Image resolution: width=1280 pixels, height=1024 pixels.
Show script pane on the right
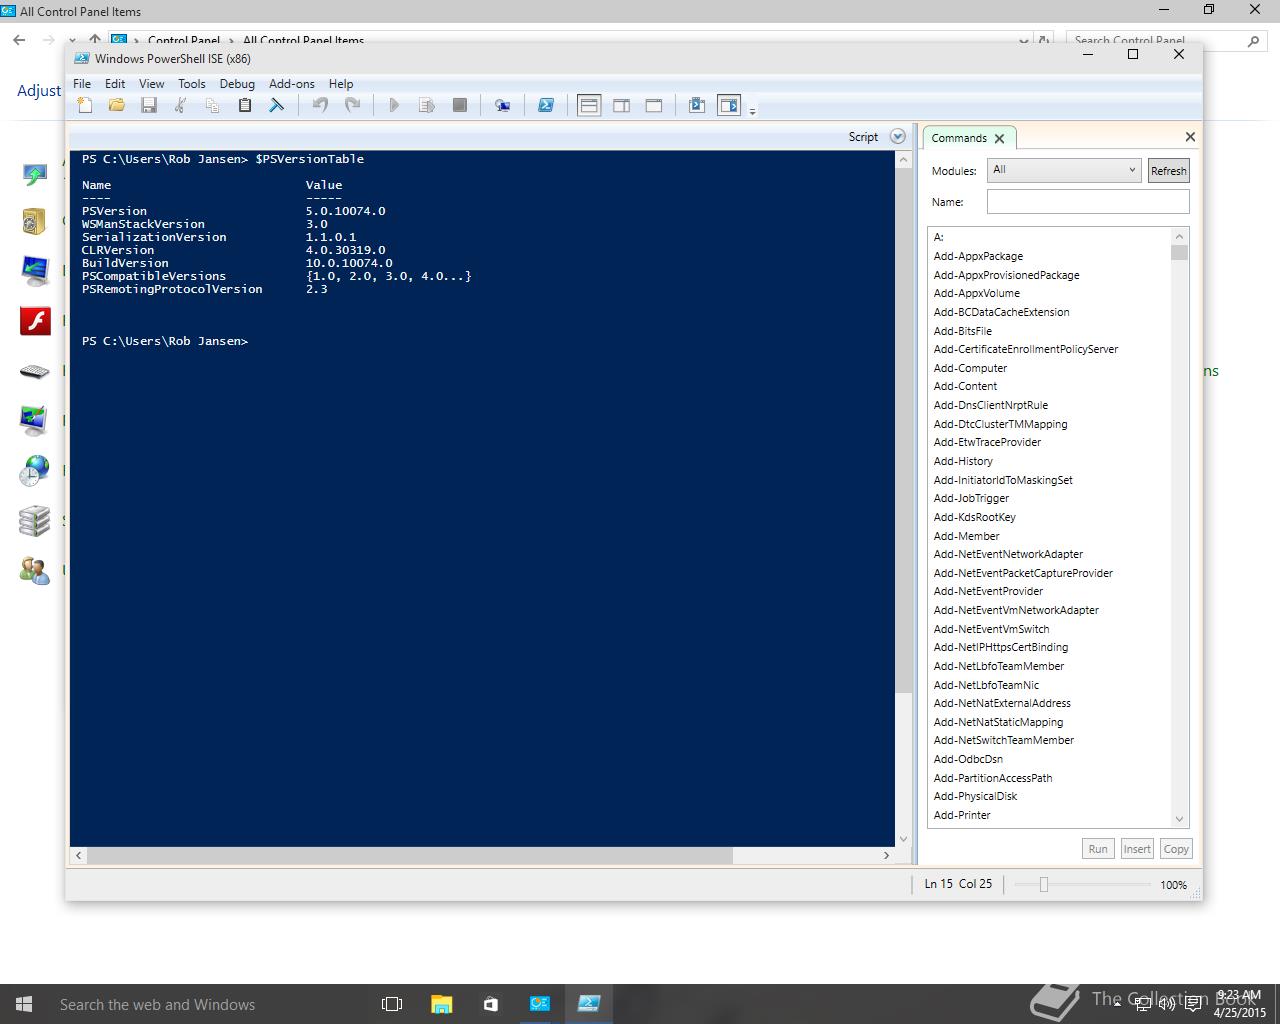[621, 105]
